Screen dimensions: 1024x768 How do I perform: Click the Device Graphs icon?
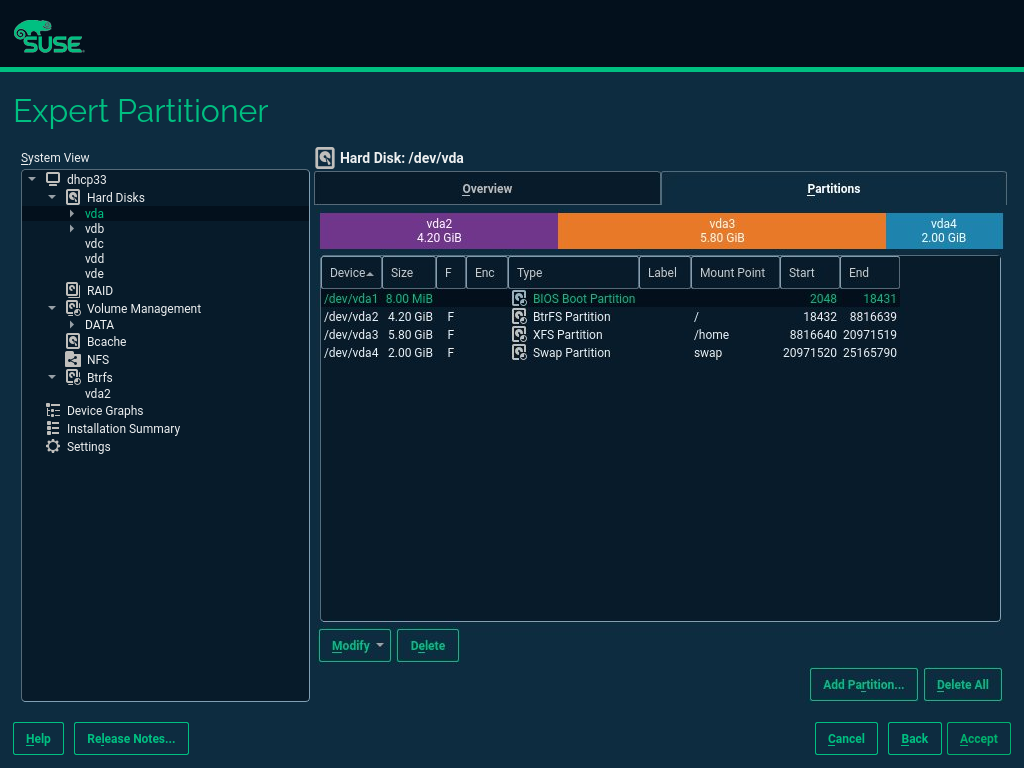[53, 410]
